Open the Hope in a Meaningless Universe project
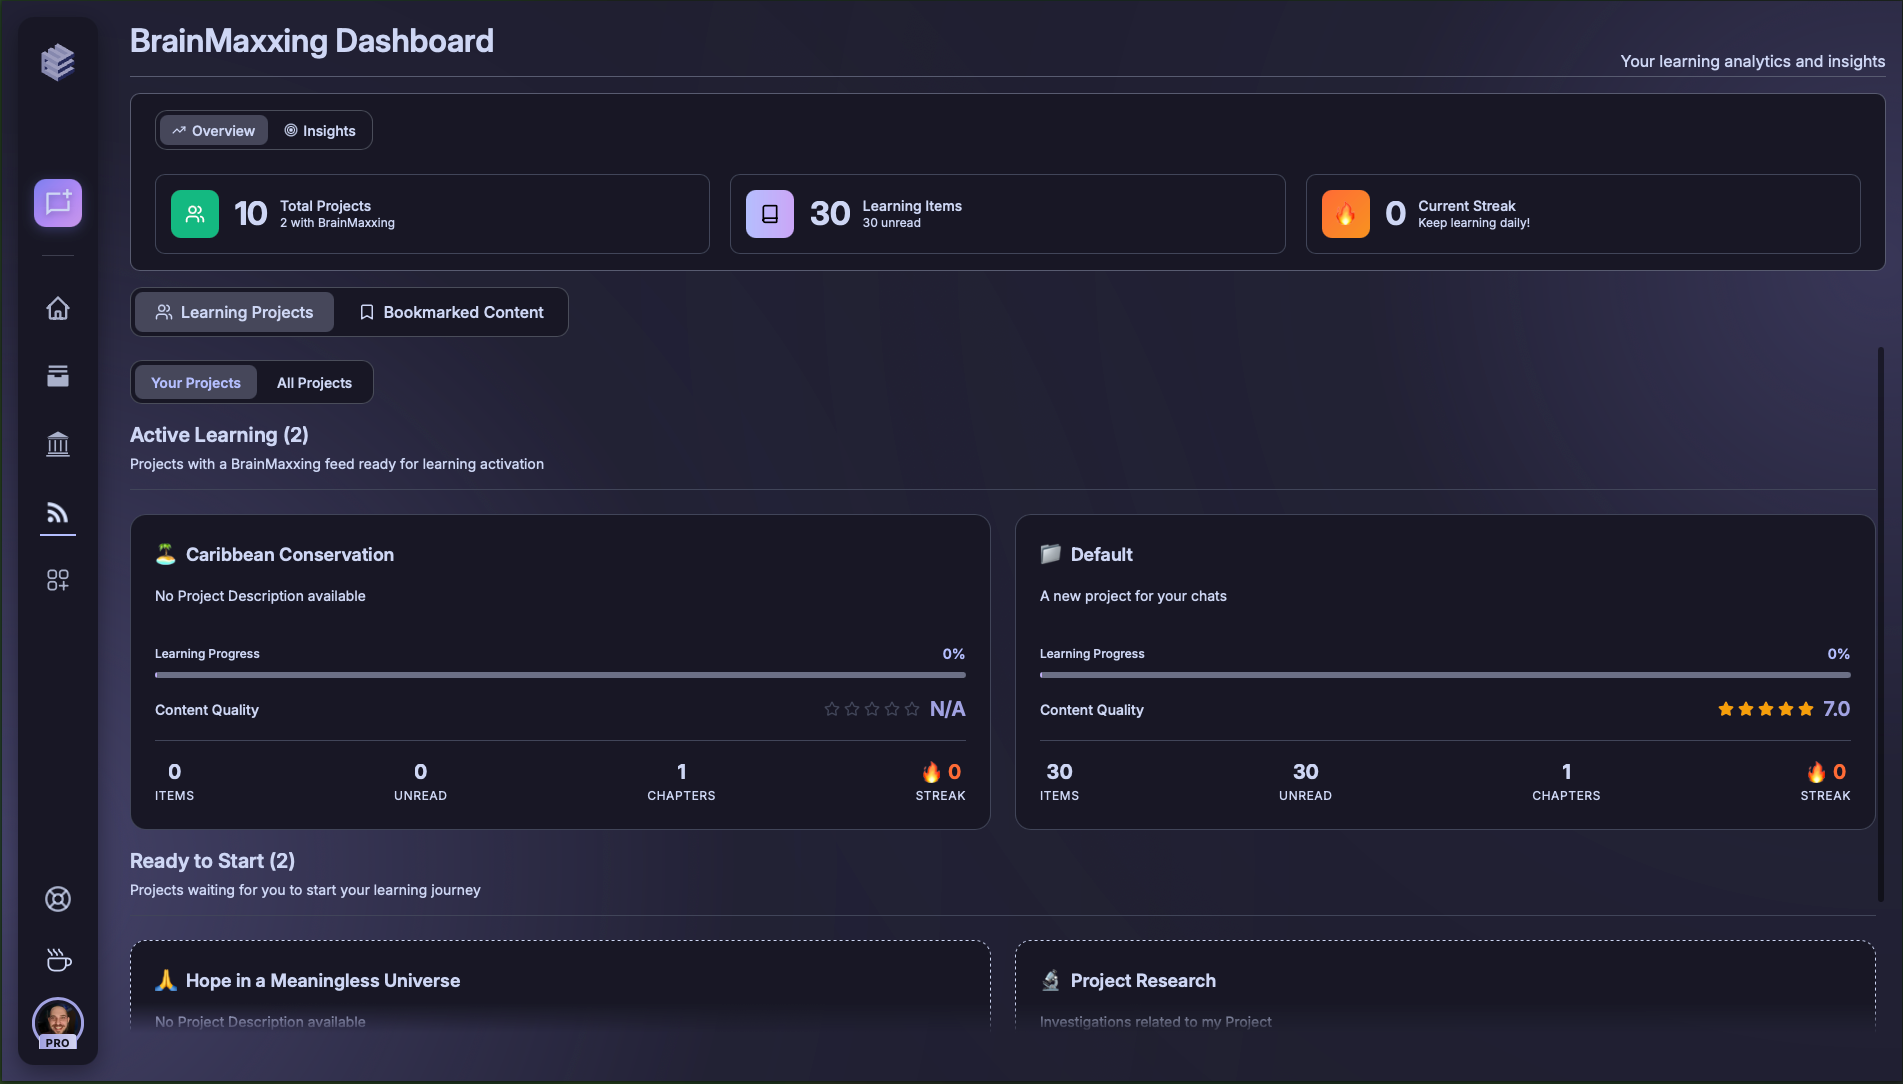 pos(560,981)
